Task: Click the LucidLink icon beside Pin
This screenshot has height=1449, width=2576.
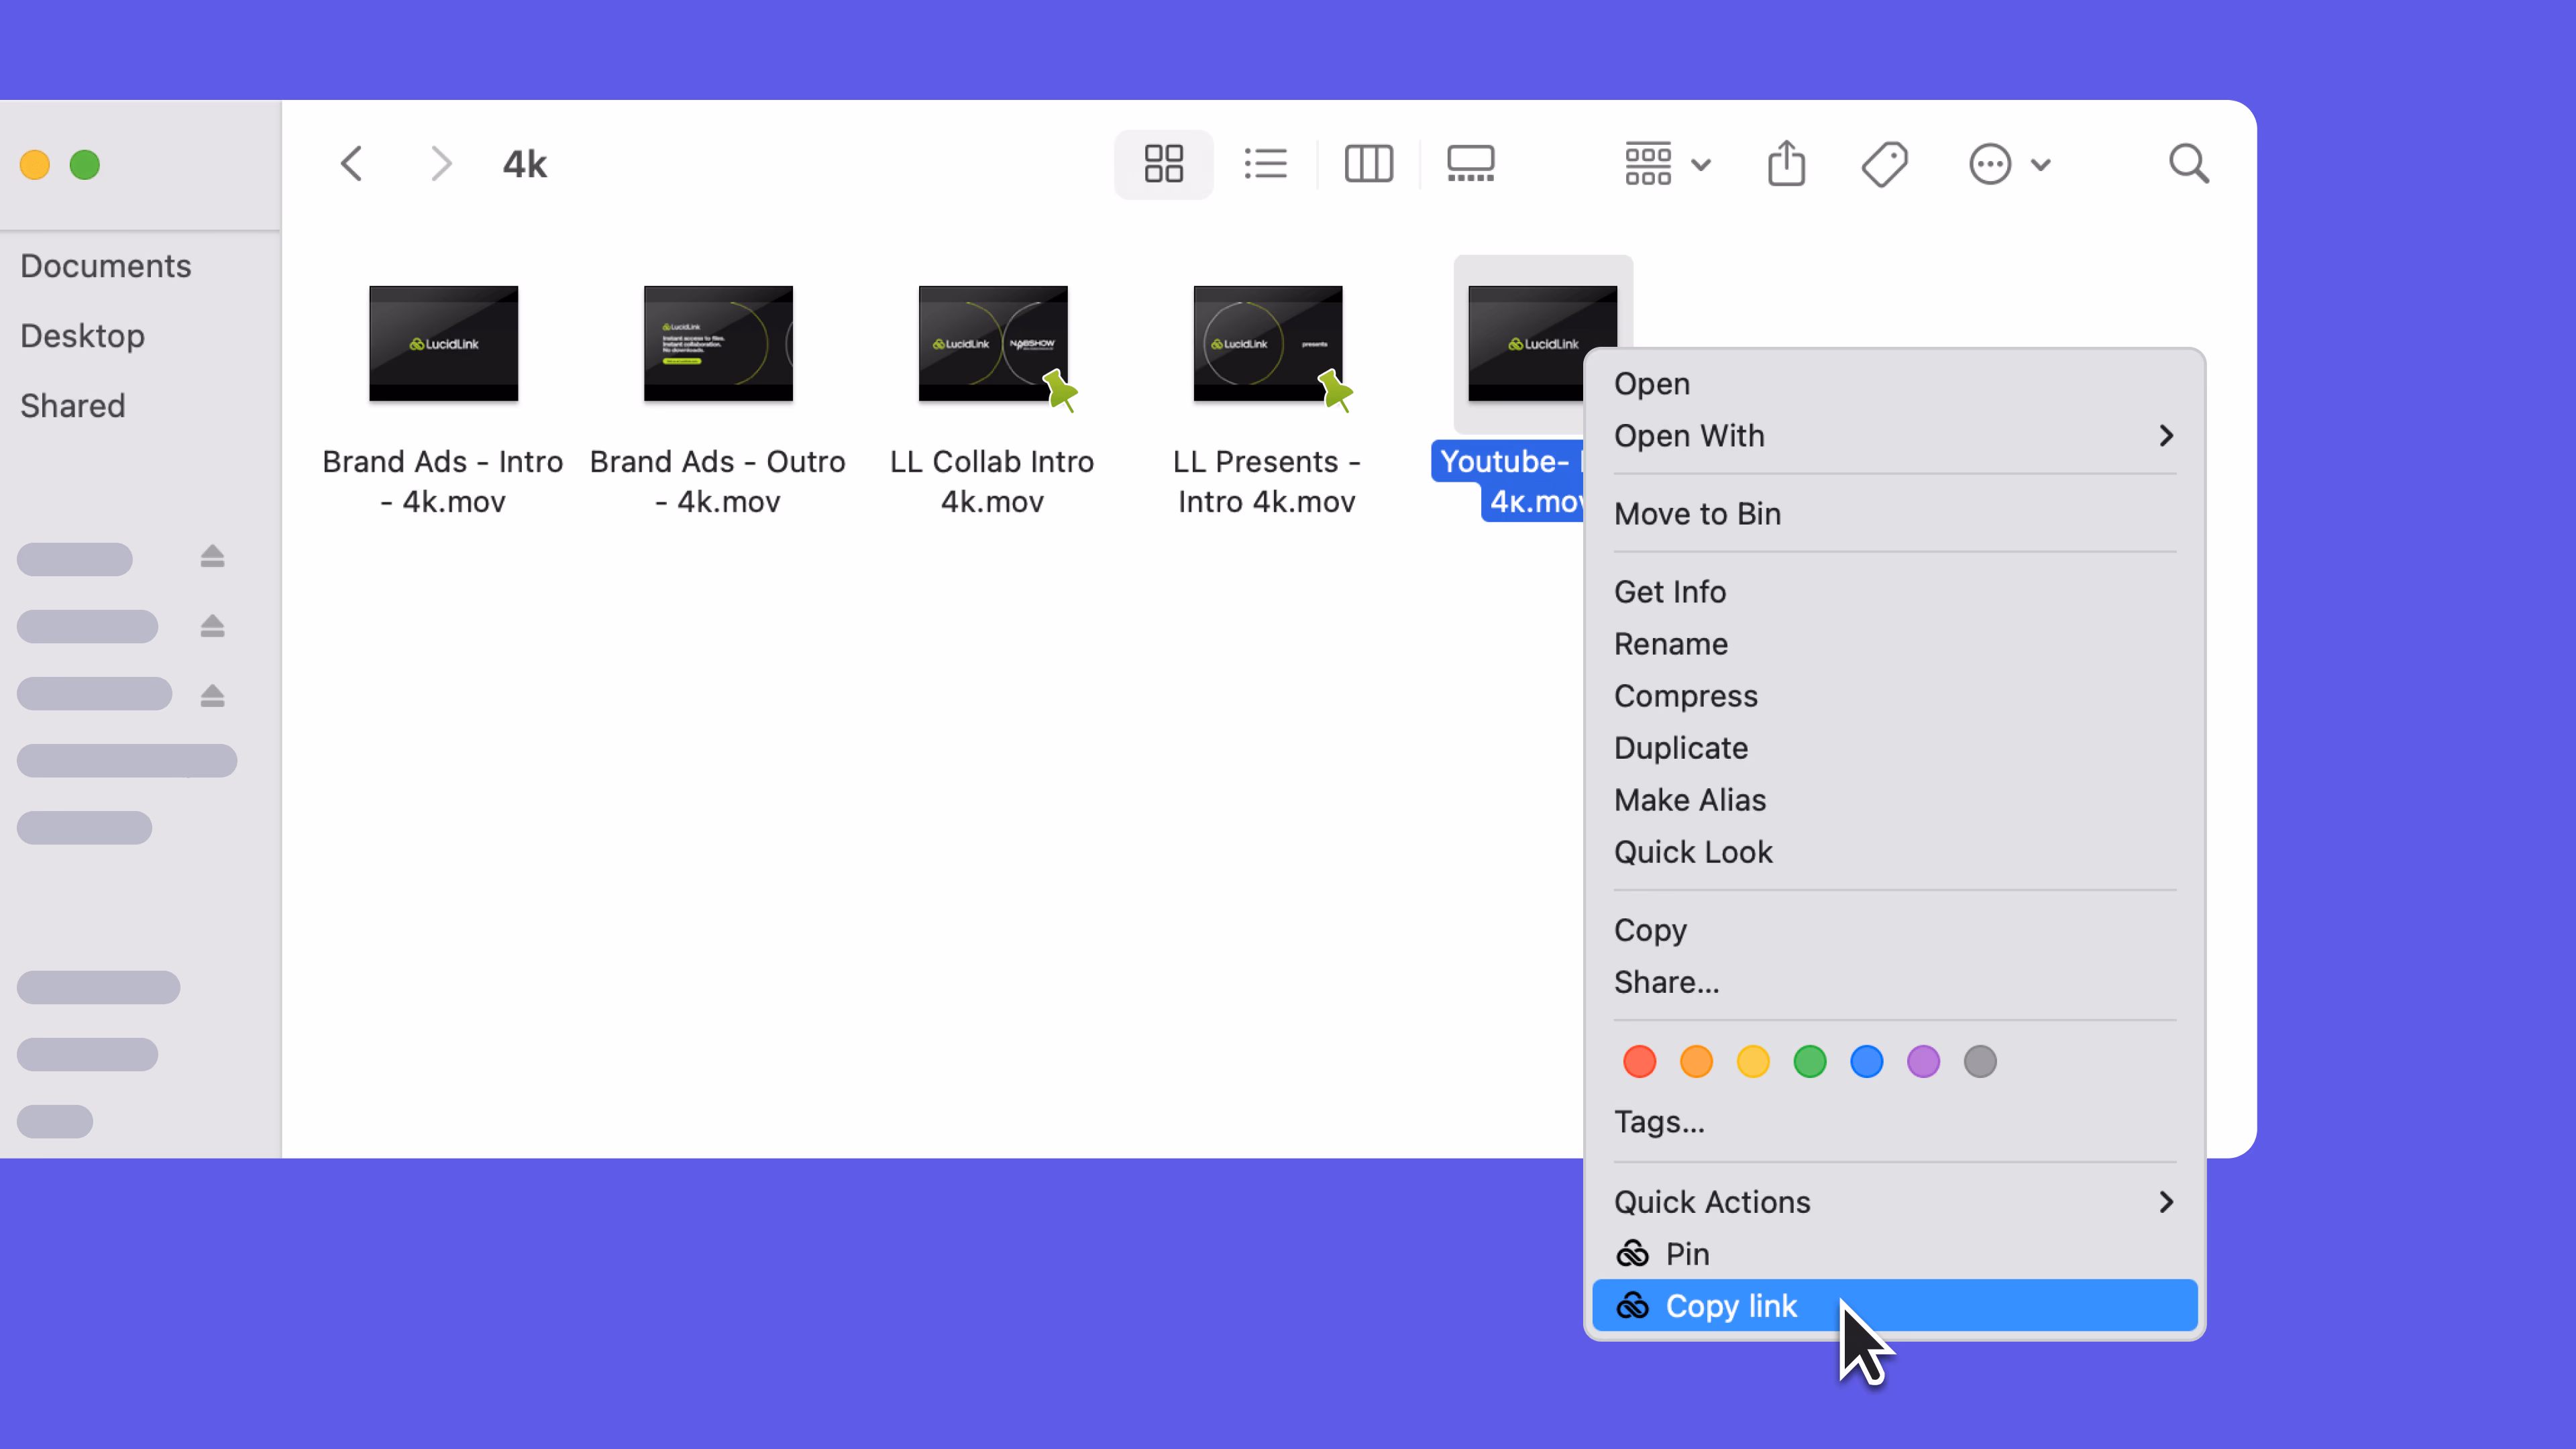Action: [x=1632, y=1253]
